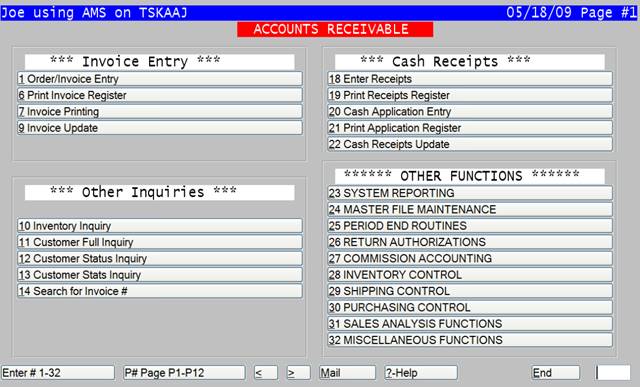Viewport: 640px width, 387px height.
Task: Open 23 SYSTEM REPORTING
Action: click(x=470, y=193)
